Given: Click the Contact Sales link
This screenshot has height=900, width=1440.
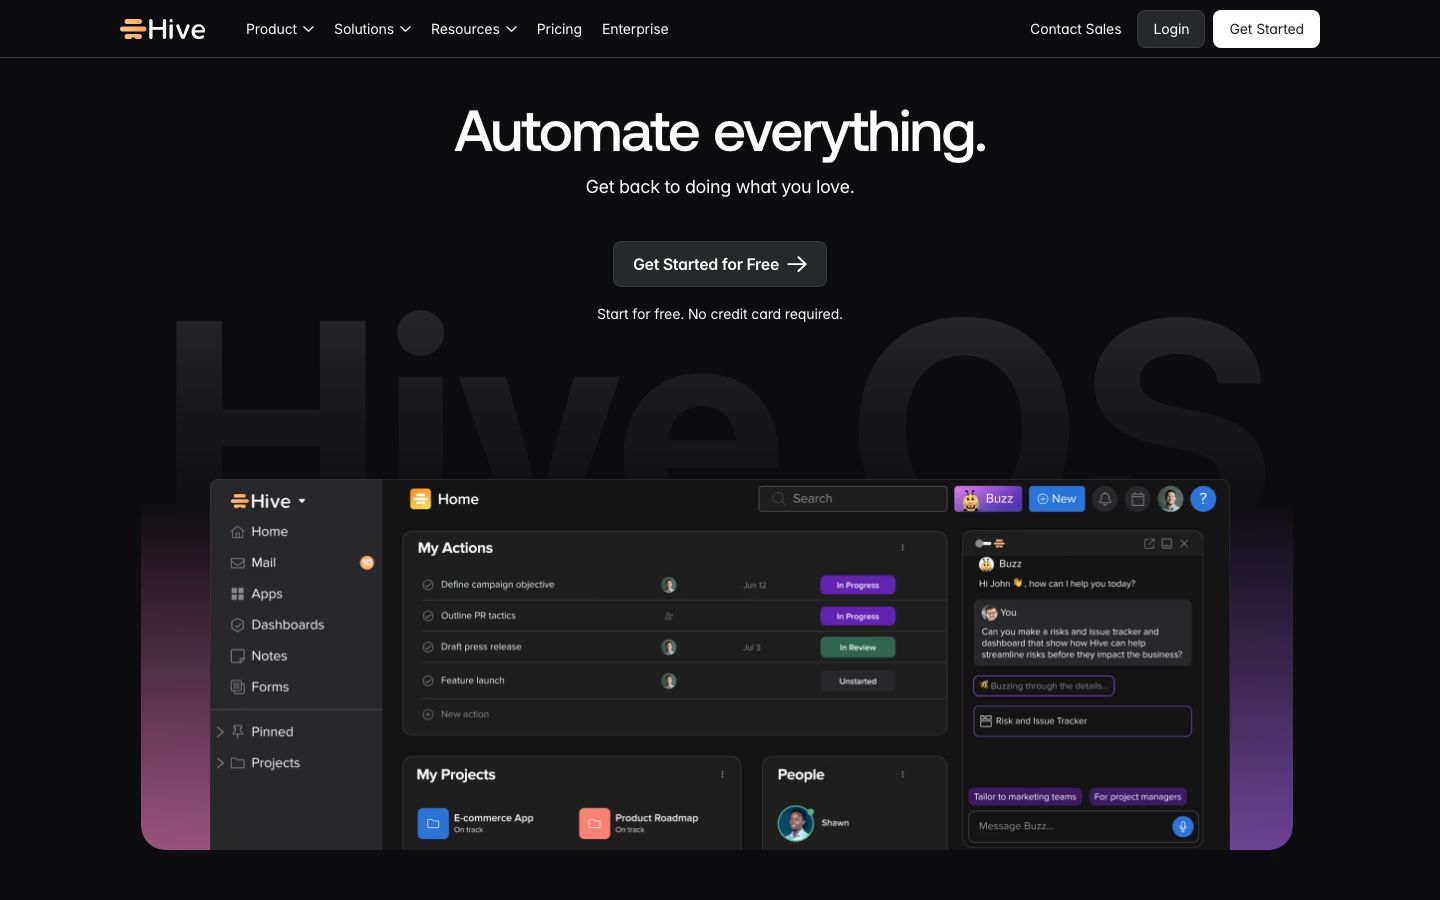Looking at the screenshot, I should (1076, 29).
